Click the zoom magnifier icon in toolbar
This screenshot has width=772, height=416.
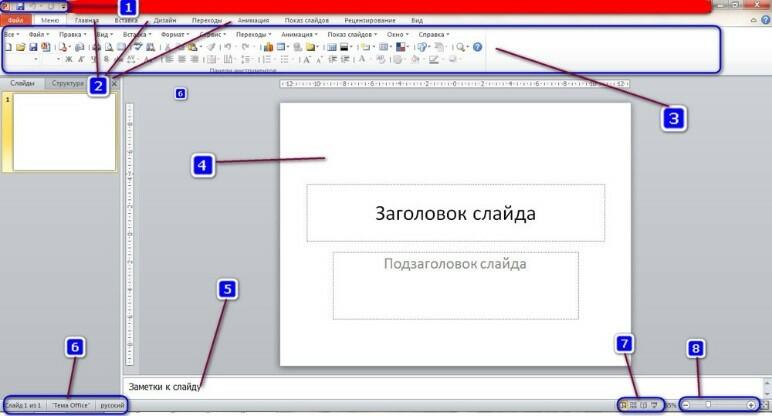pyautogui.click(x=460, y=47)
